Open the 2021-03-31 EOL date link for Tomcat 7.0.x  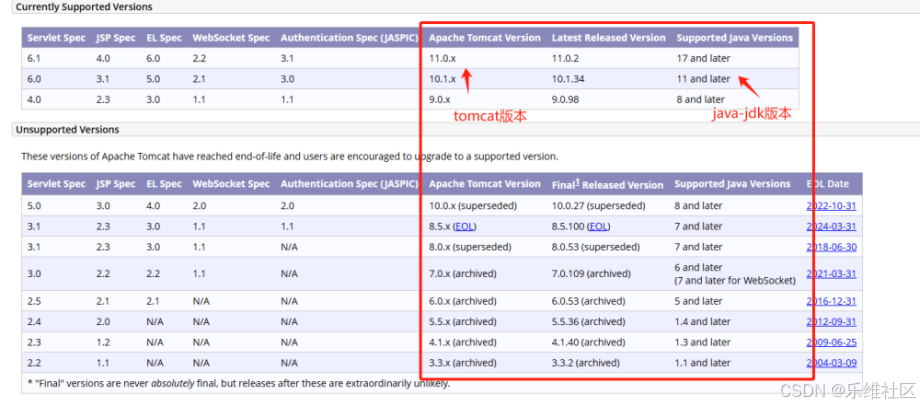point(831,273)
